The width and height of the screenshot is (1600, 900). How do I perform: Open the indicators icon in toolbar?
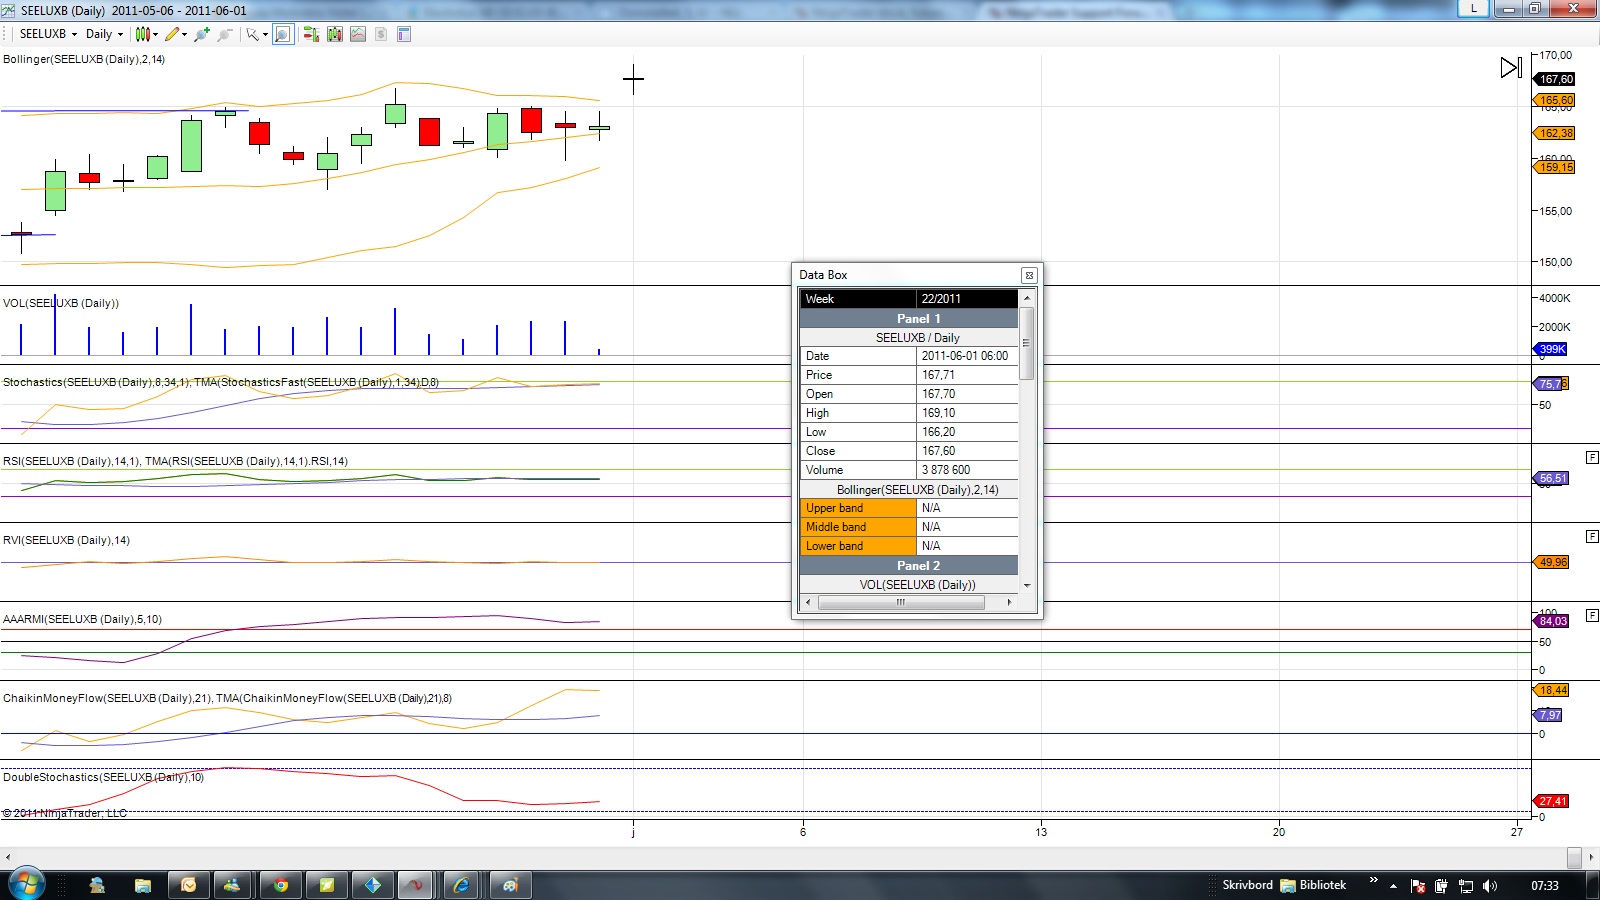(358, 34)
